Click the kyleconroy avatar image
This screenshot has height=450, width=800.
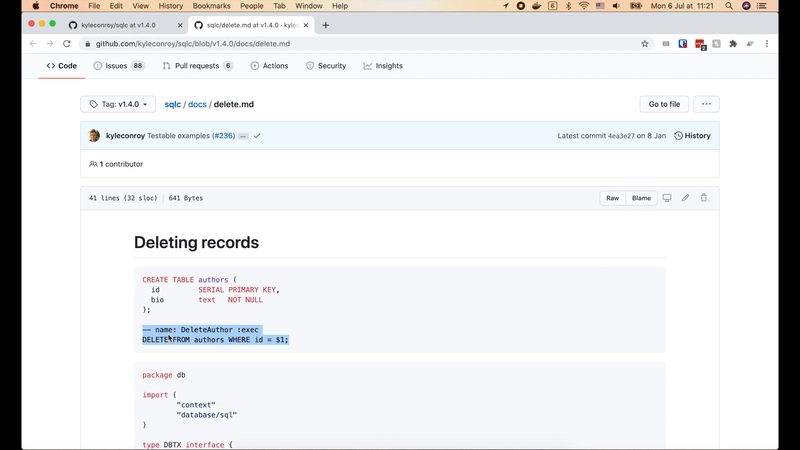pyautogui.click(x=94, y=135)
